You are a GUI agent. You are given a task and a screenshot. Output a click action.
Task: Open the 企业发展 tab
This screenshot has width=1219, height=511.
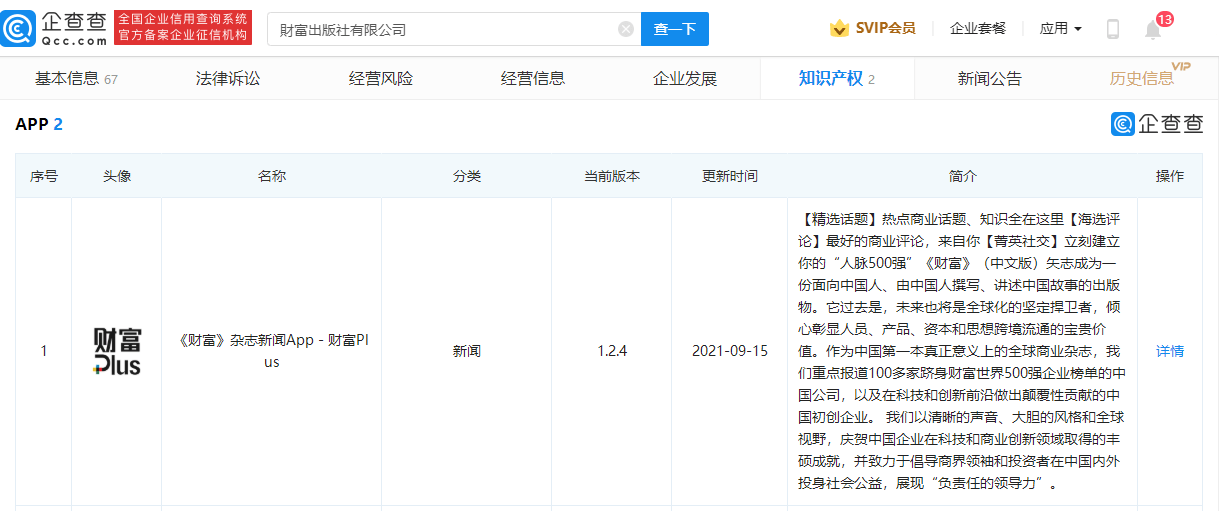point(685,79)
